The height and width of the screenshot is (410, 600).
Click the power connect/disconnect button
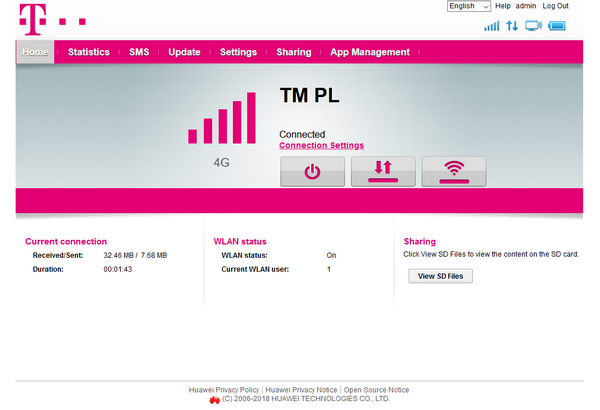[x=312, y=171]
